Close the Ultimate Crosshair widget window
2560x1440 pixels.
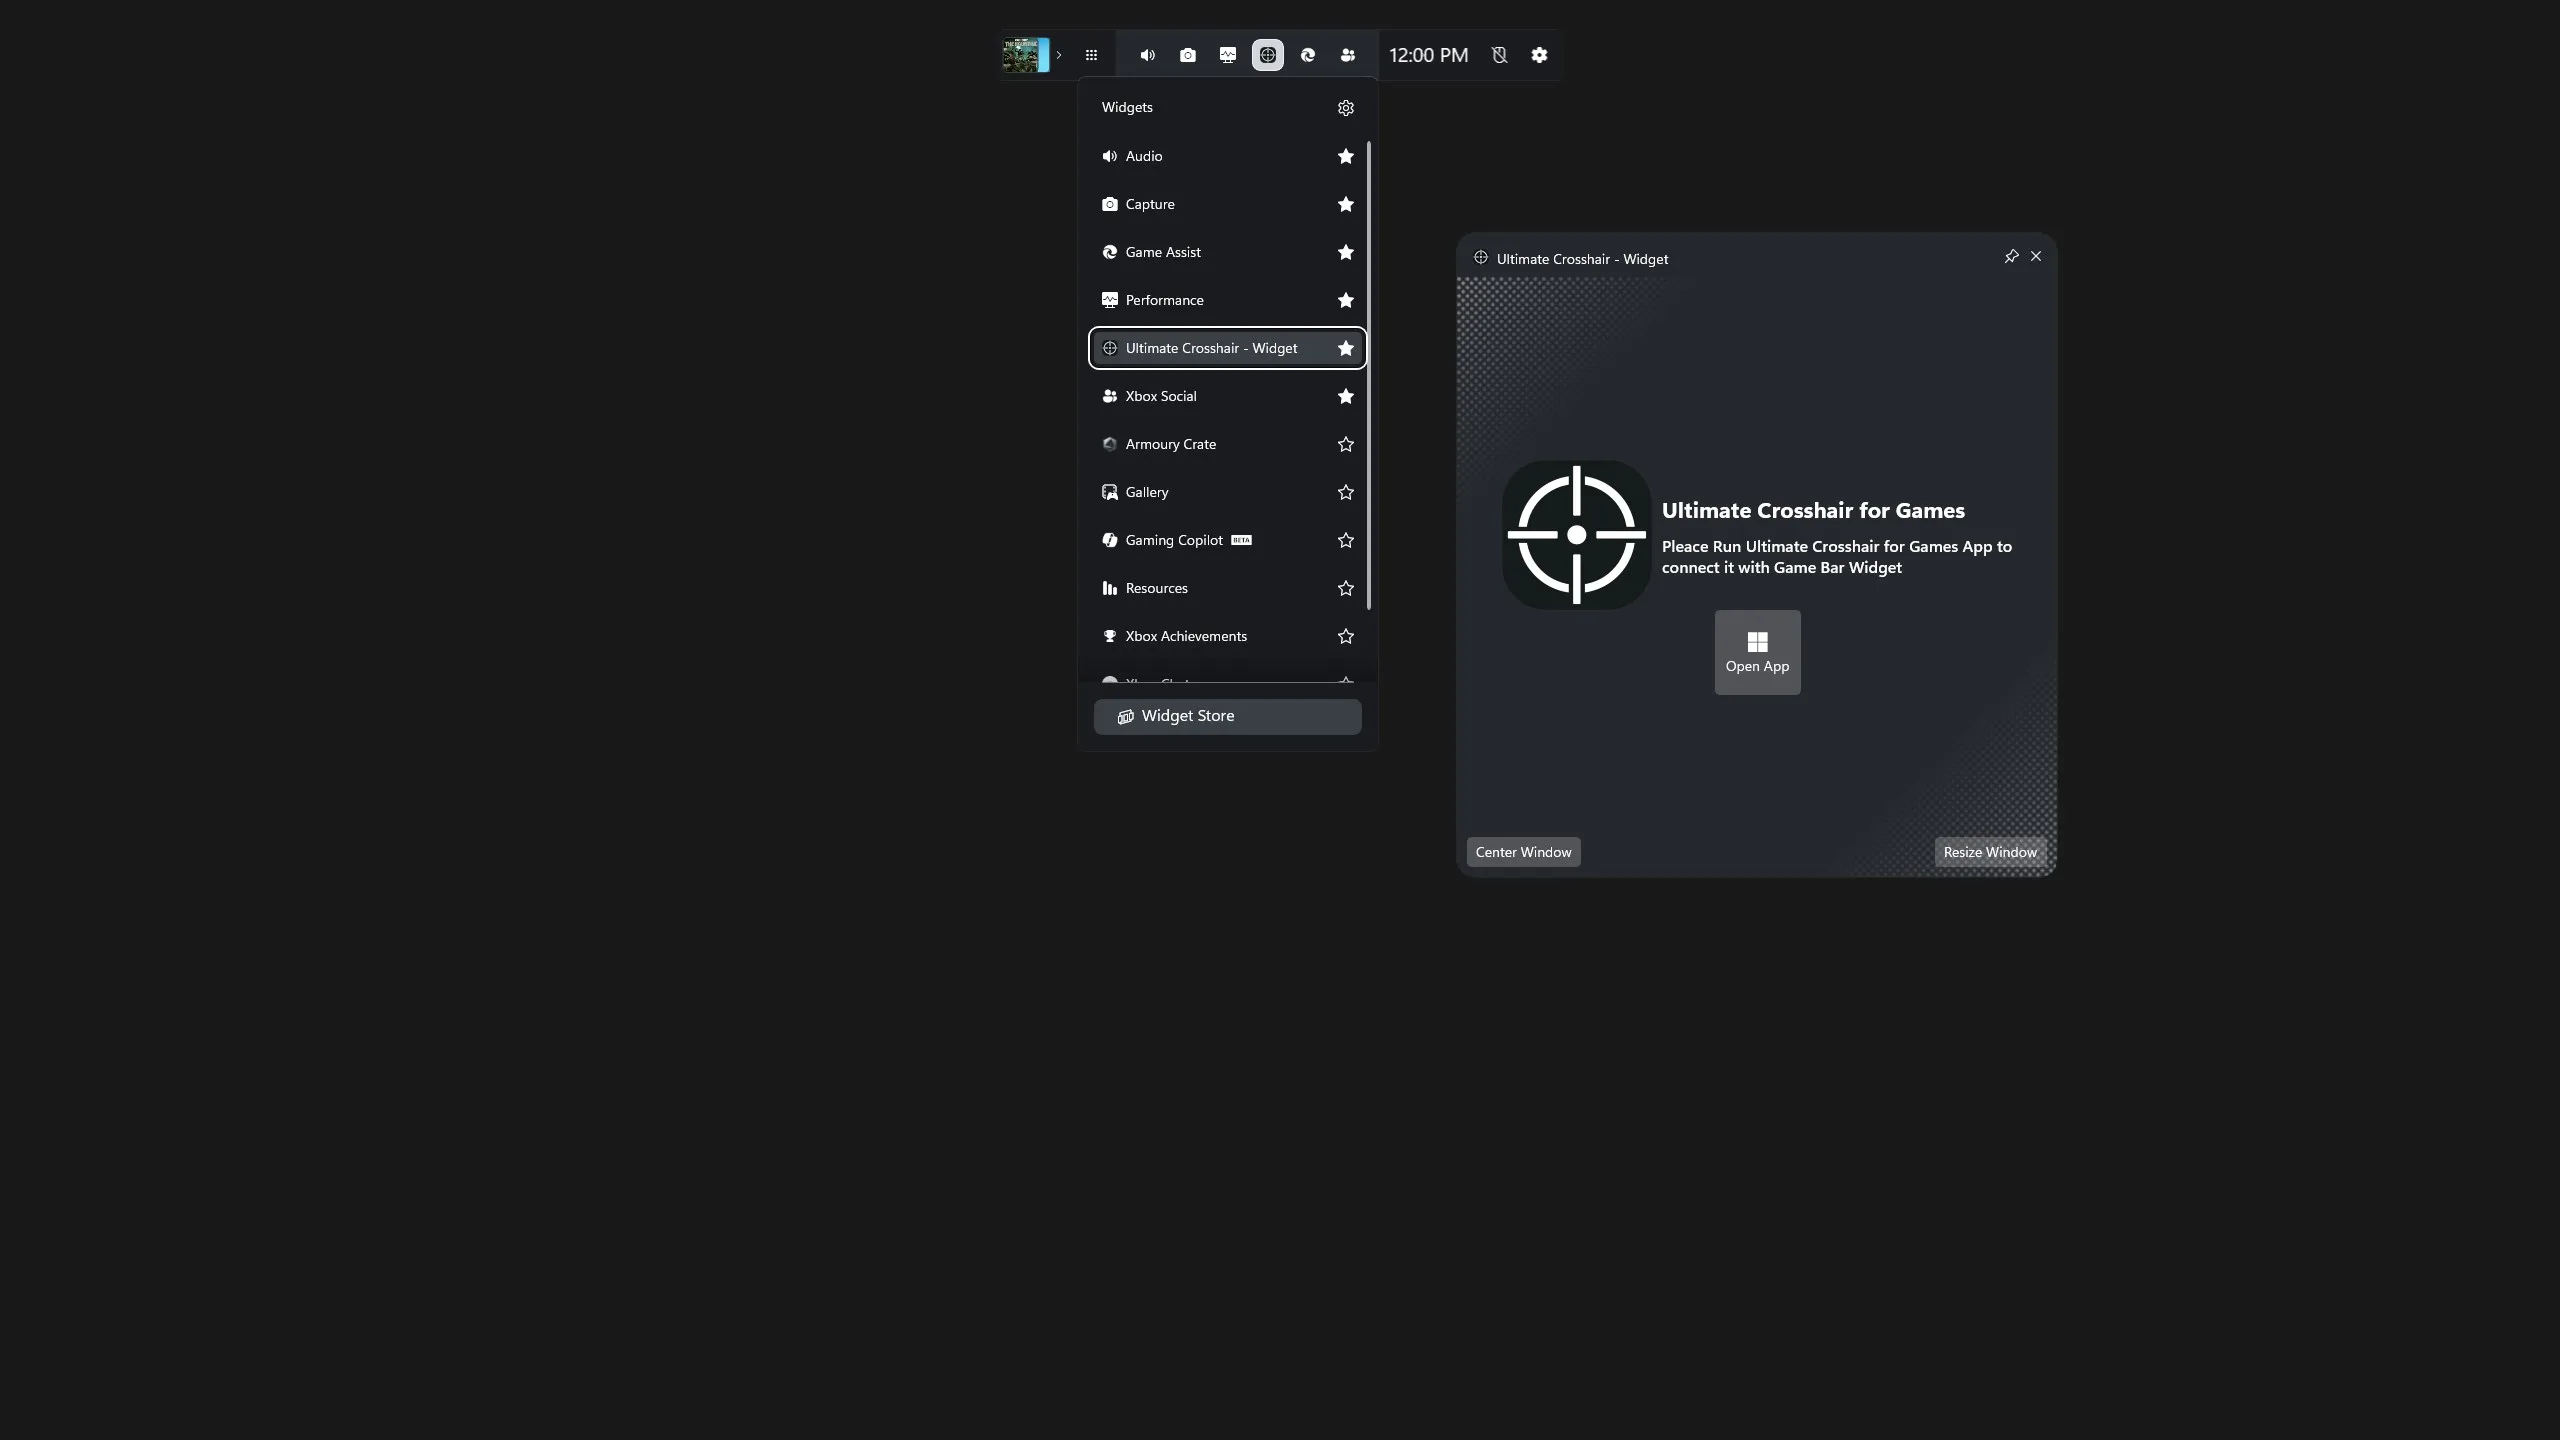(x=2036, y=257)
